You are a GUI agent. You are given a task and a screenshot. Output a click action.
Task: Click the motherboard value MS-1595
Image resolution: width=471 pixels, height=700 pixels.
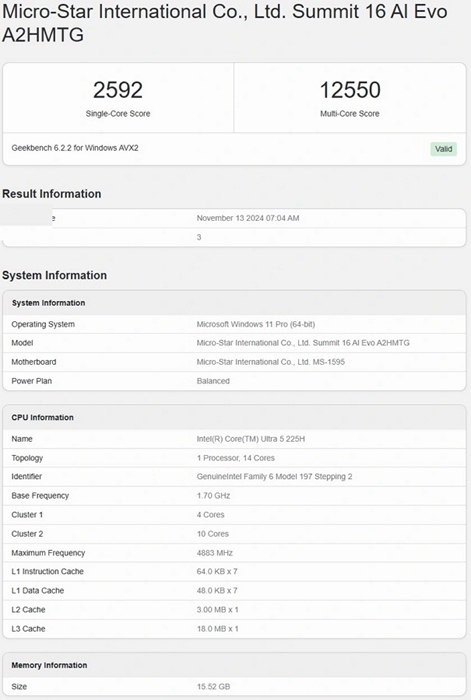pos(271,362)
